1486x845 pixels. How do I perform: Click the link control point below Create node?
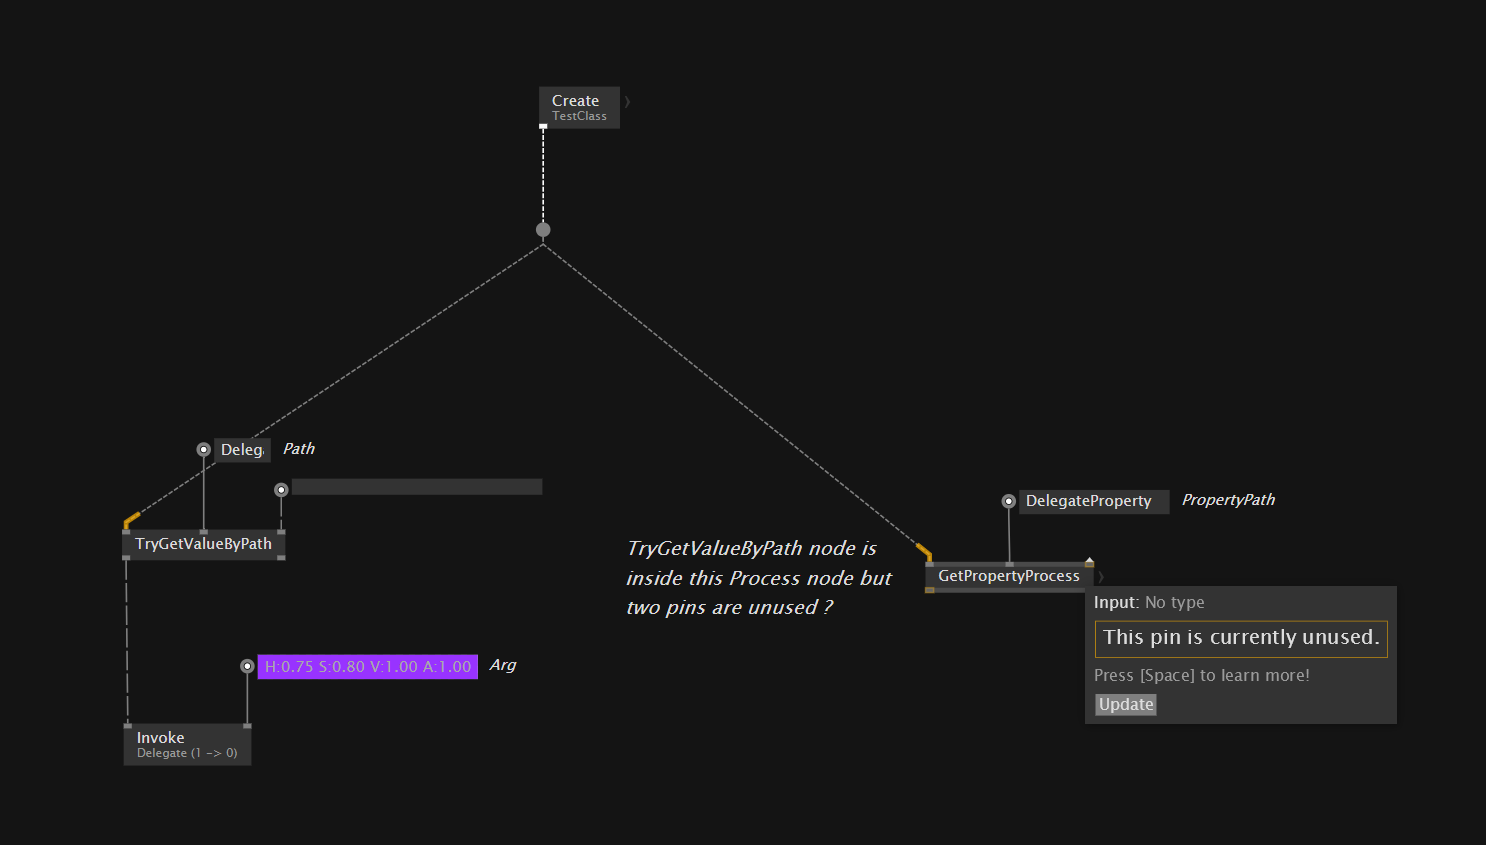pyautogui.click(x=543, y=230)
